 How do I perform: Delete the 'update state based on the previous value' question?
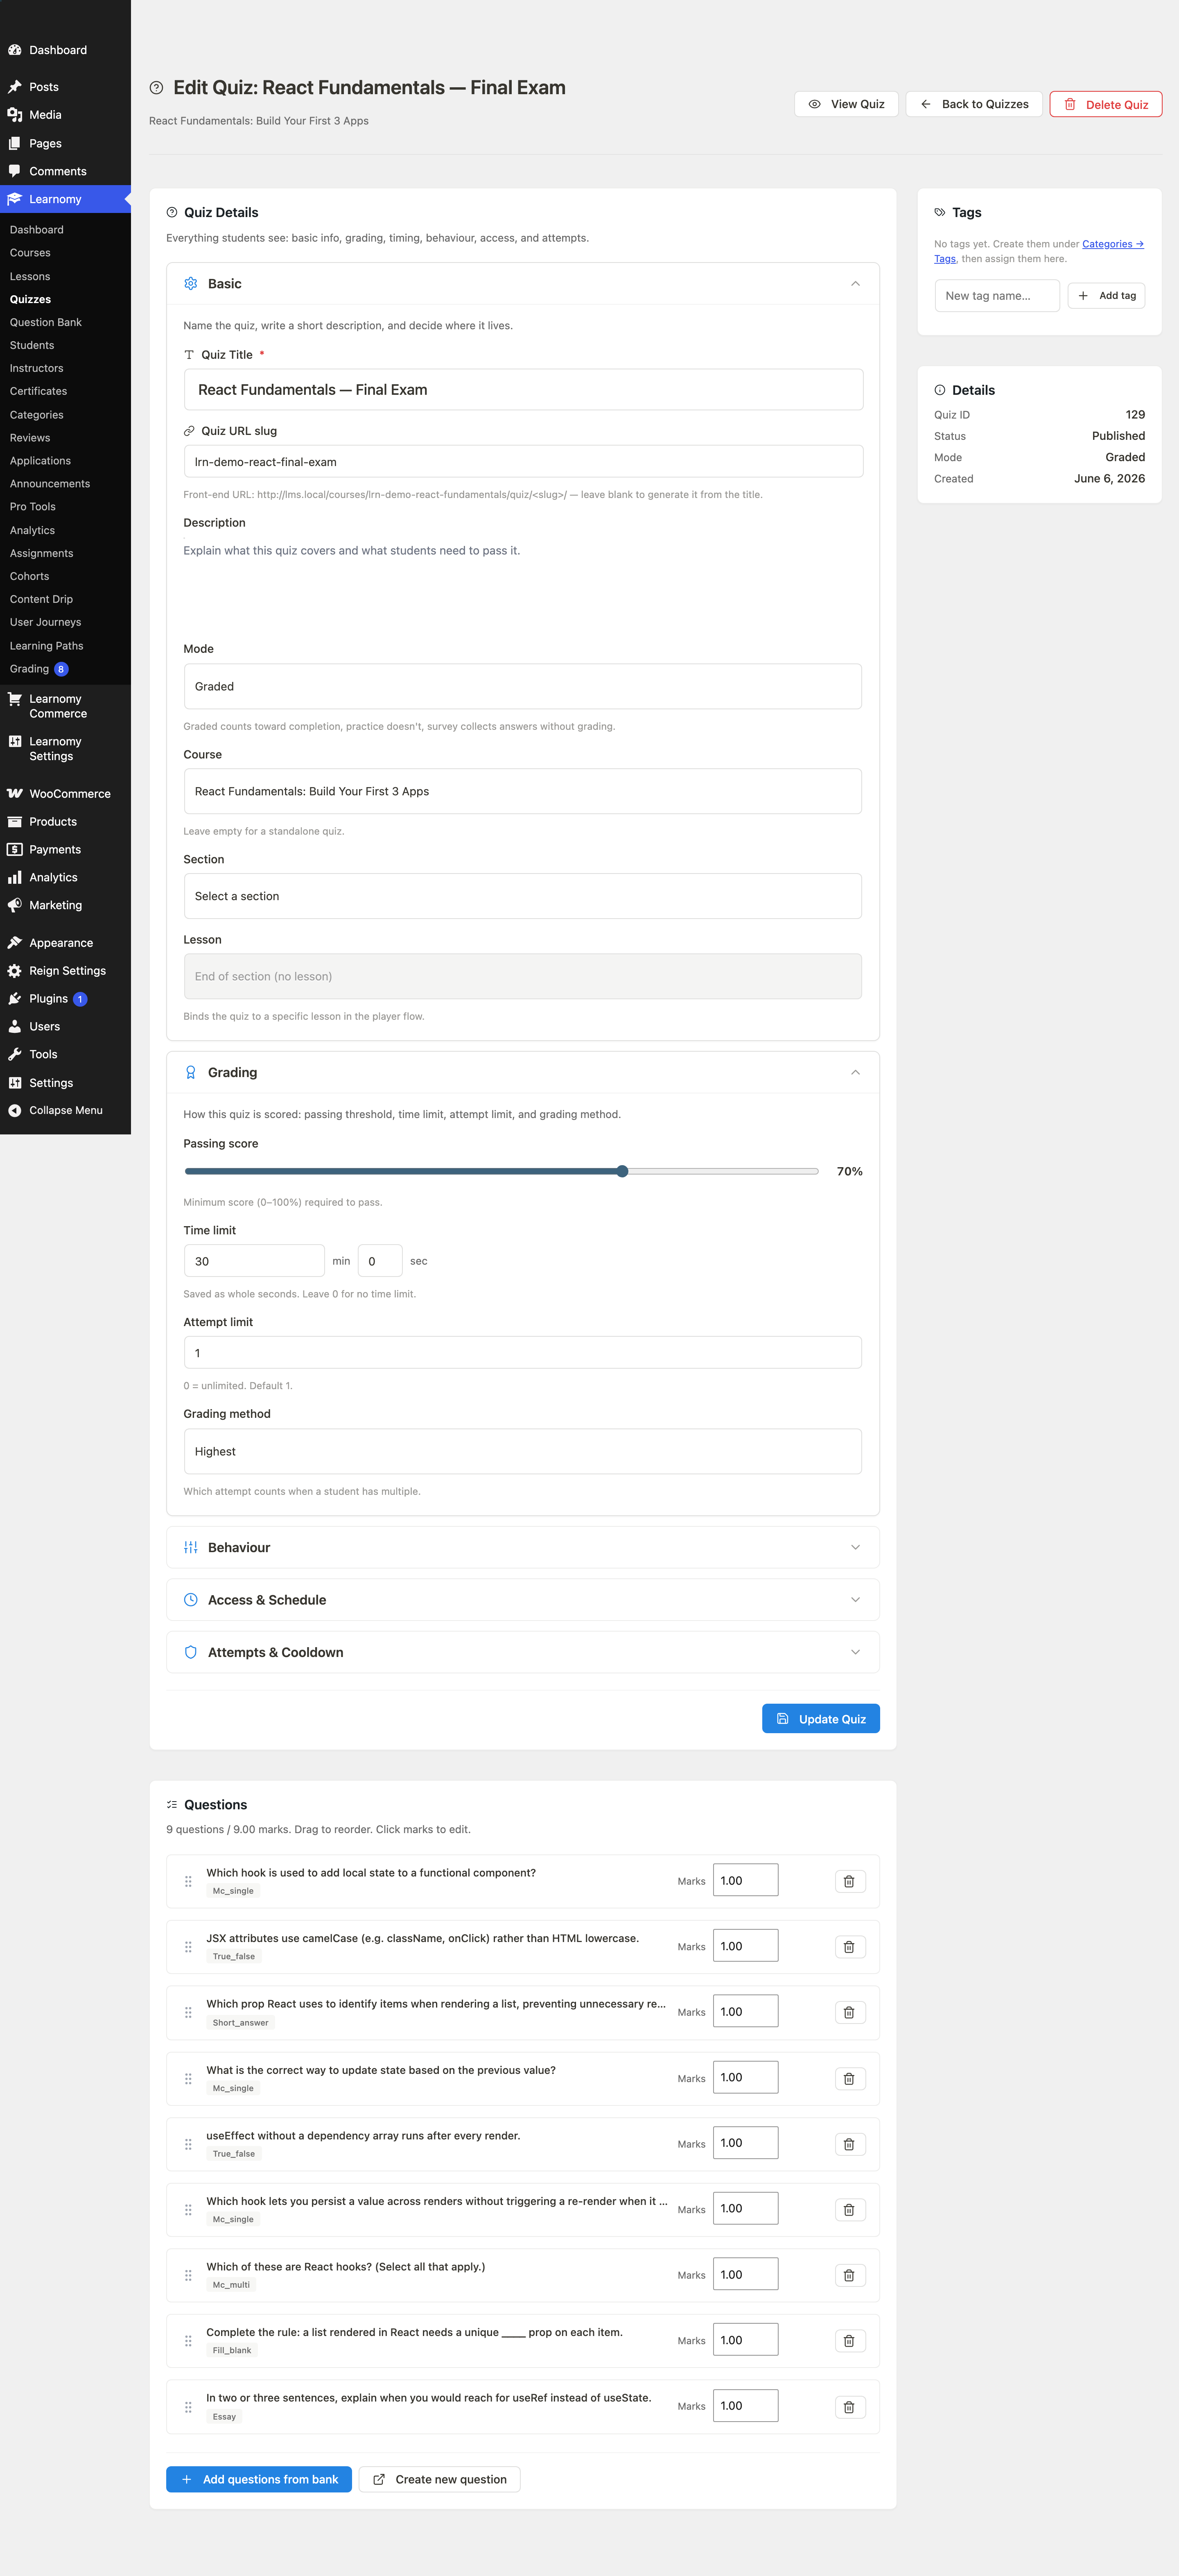coord(849,2078)
